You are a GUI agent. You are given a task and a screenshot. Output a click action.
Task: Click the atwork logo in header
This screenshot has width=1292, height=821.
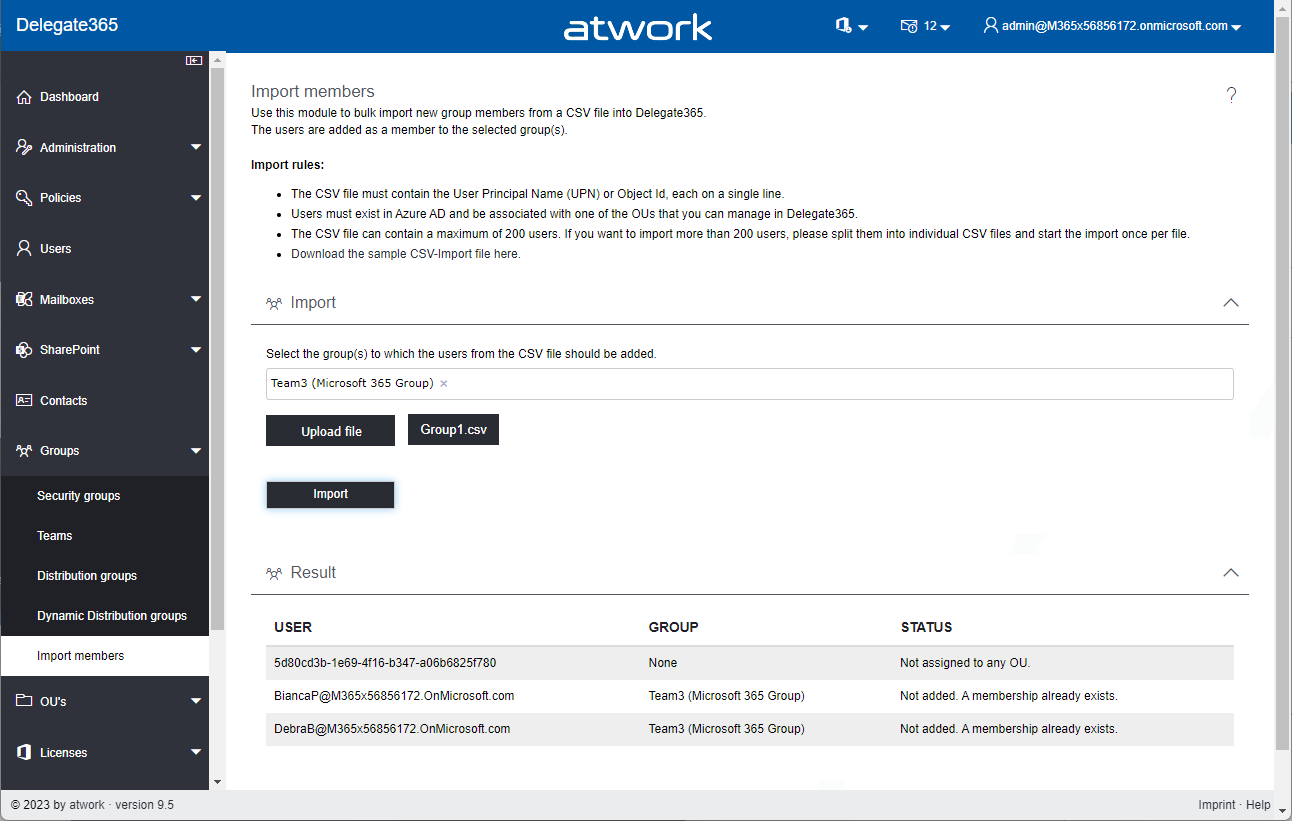638,27
